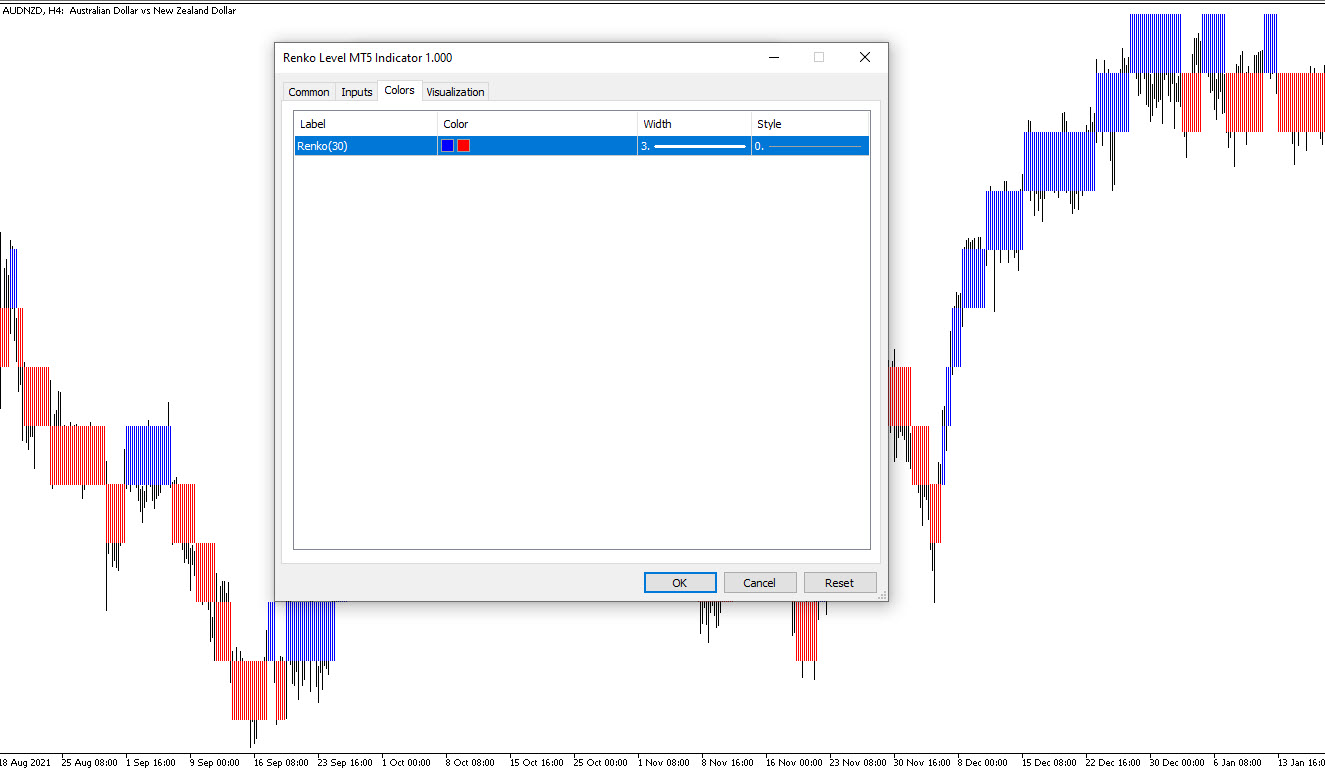Open the Inputs tab
The image size is (1325, 774).
357,92
